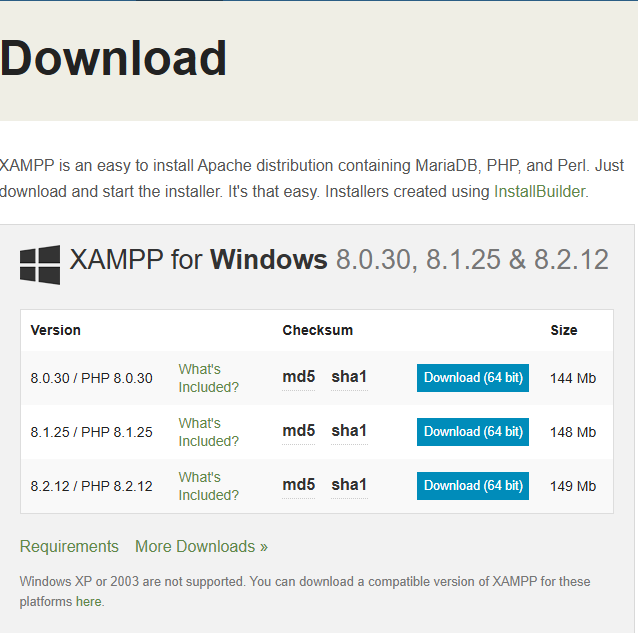
Task: Download XAMPP 8.0.30 64 bit
Action: tap(472, 378)
